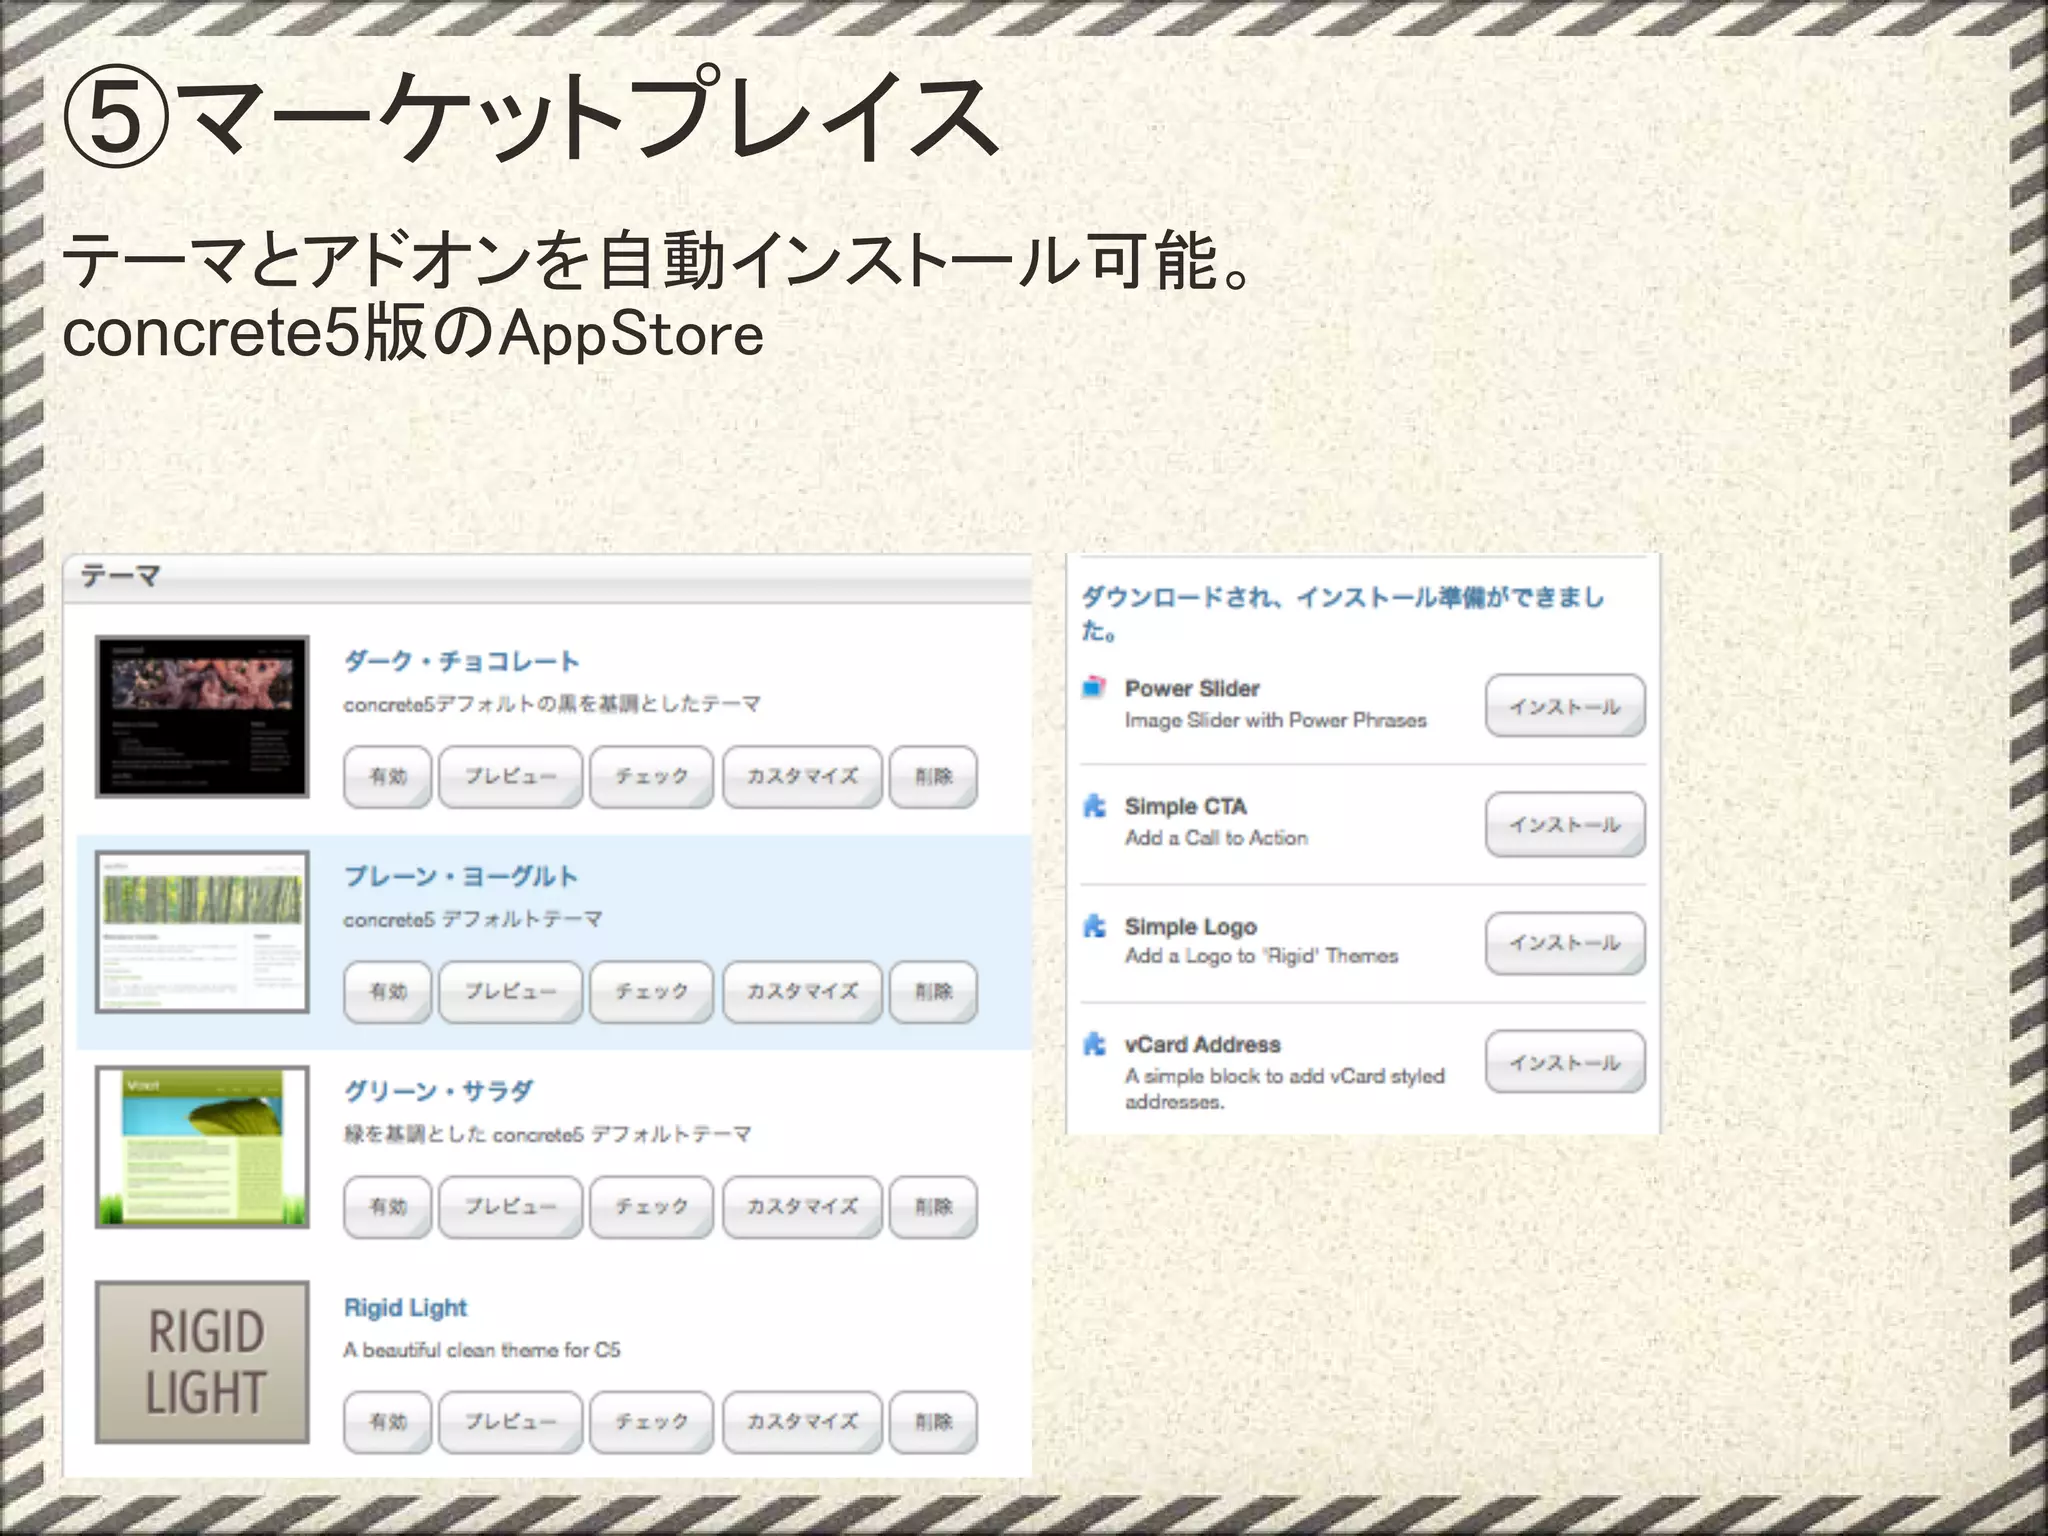
Task: Click the vCard Address puzzle-piece icon
Action: [x=1095, y=1044]
